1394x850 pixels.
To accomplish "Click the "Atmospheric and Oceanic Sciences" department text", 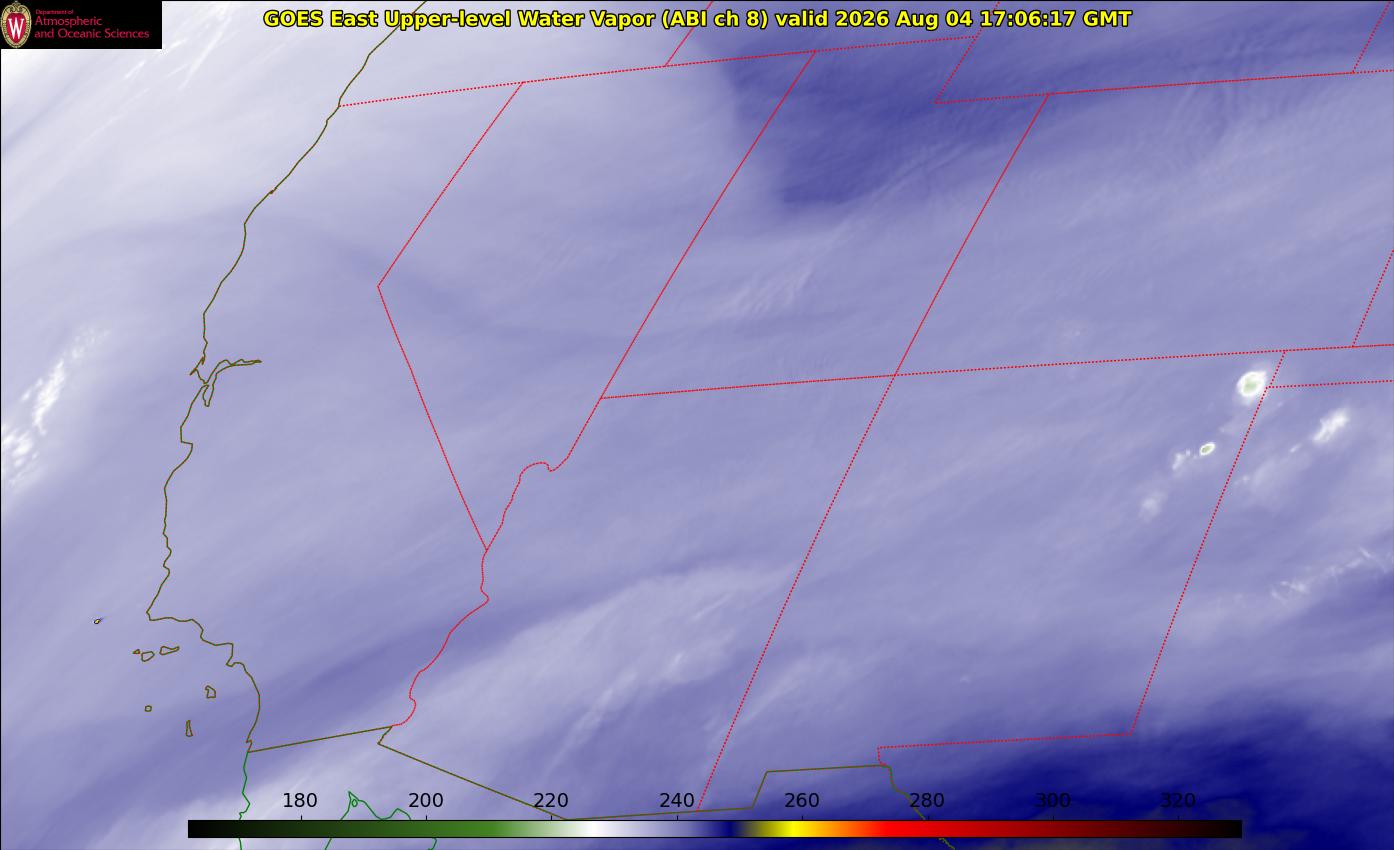I will 91,27.
